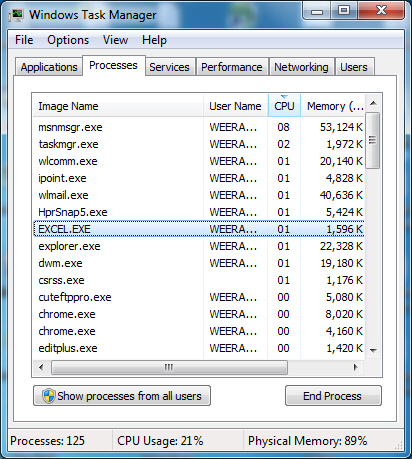This screenshot has width=412, height=459.
Task: Select the chrome.exe row using 4,160 K
Action: pos(199,331)
